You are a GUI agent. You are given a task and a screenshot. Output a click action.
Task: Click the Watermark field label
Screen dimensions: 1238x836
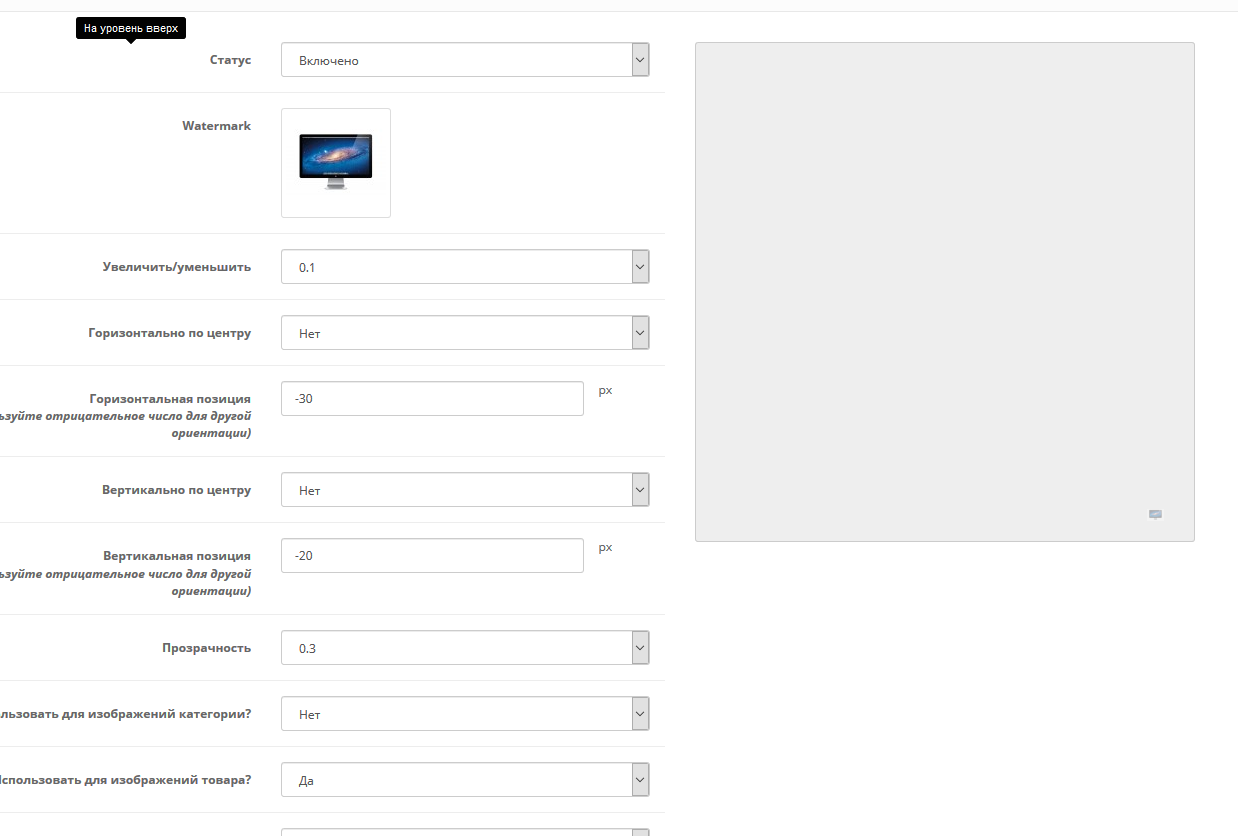pos(216,126)
